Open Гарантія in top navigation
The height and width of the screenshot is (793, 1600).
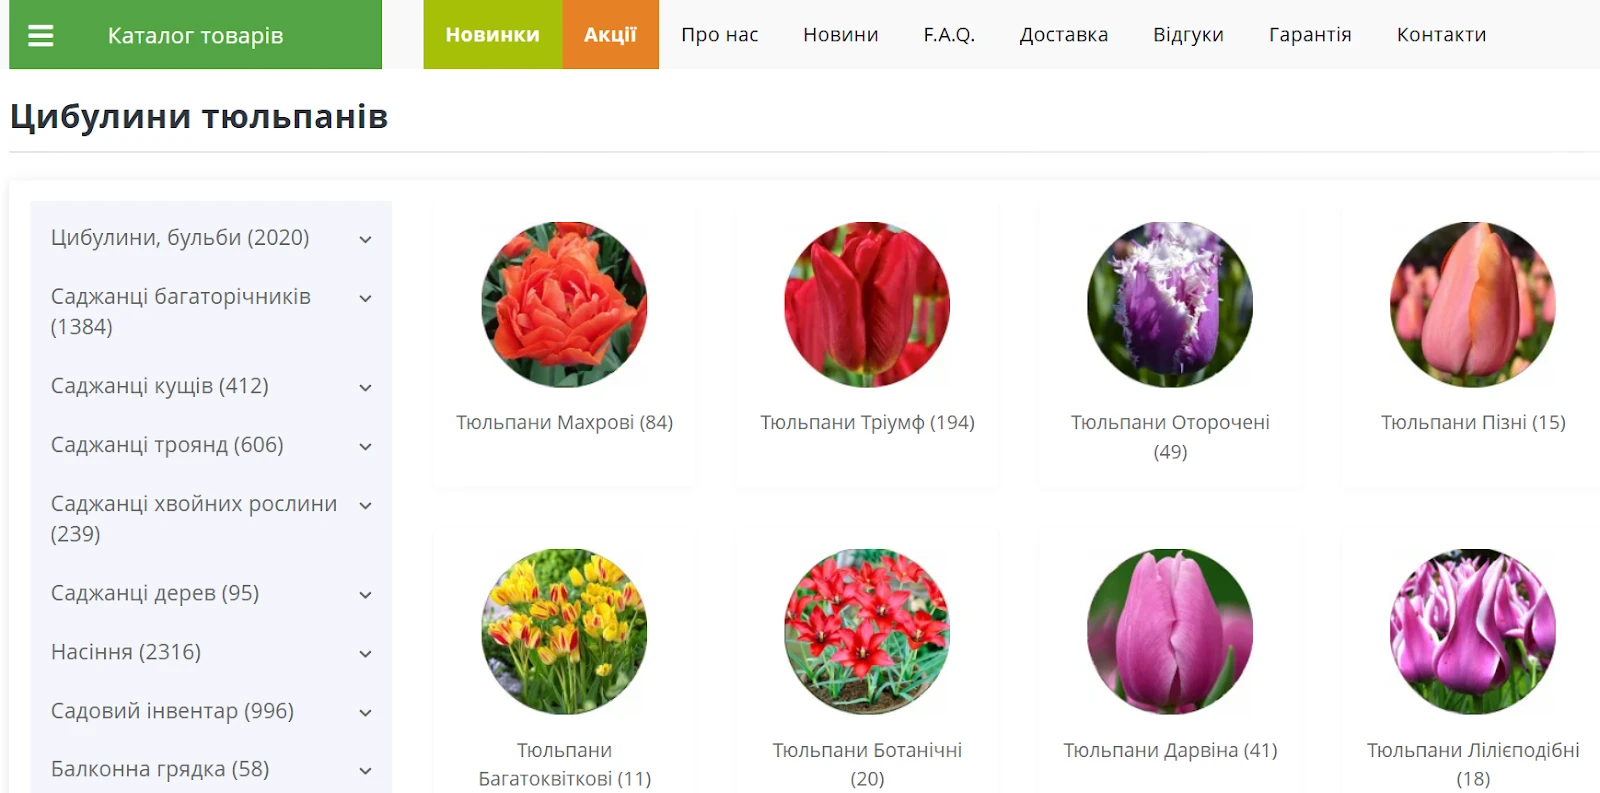coord(1310,35)
